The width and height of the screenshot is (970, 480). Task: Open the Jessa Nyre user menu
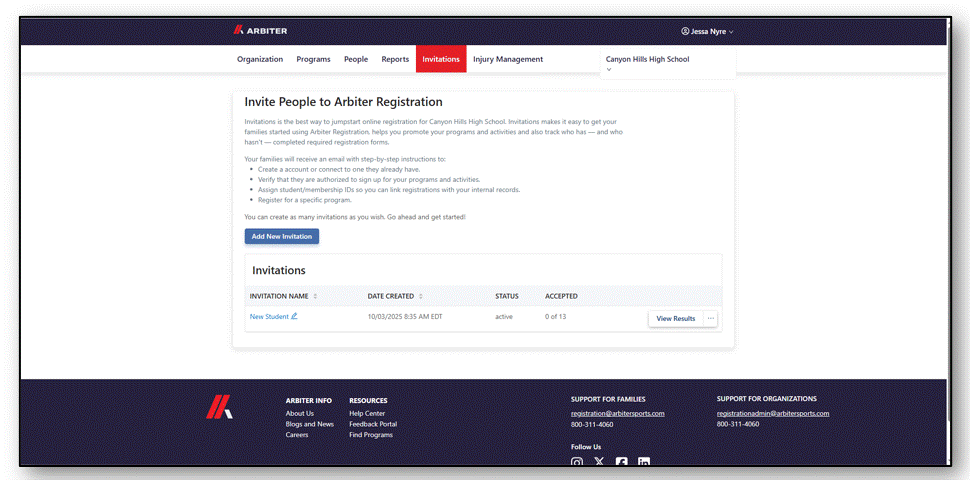[x=707, y=31]
